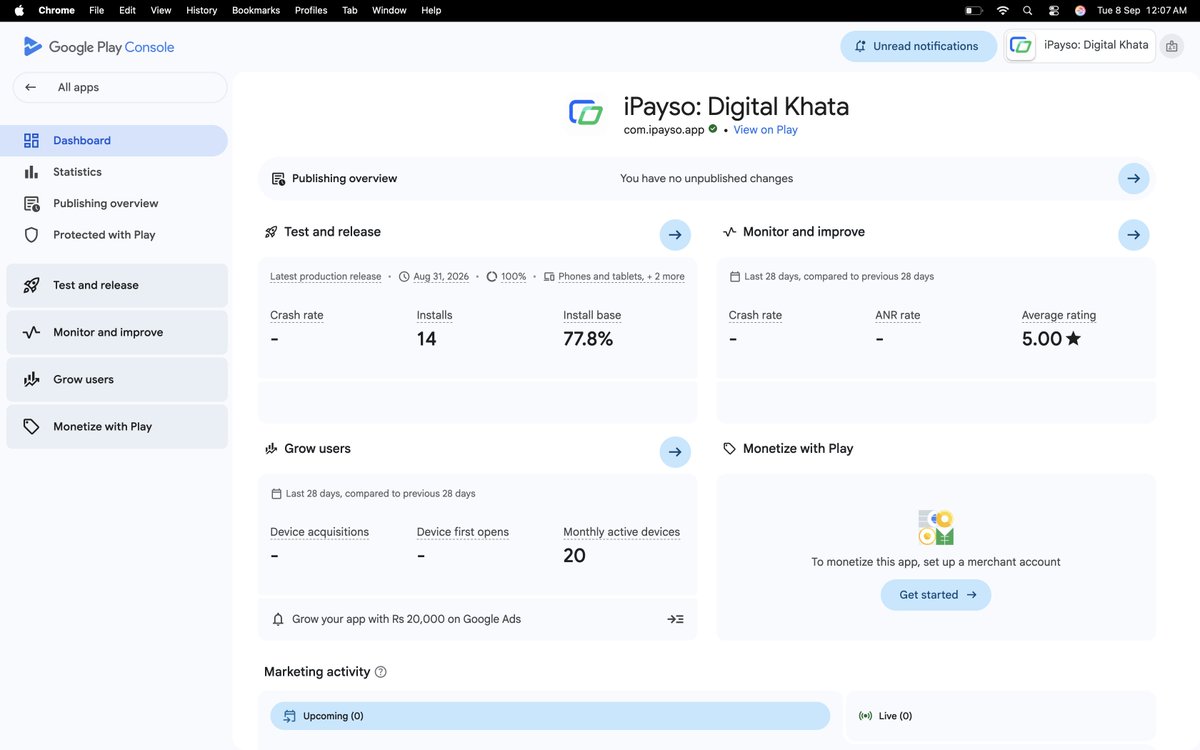Open Monitor and improve arrow button
The height and width of the screenshot is (750, 1200).
[1133, 235]
